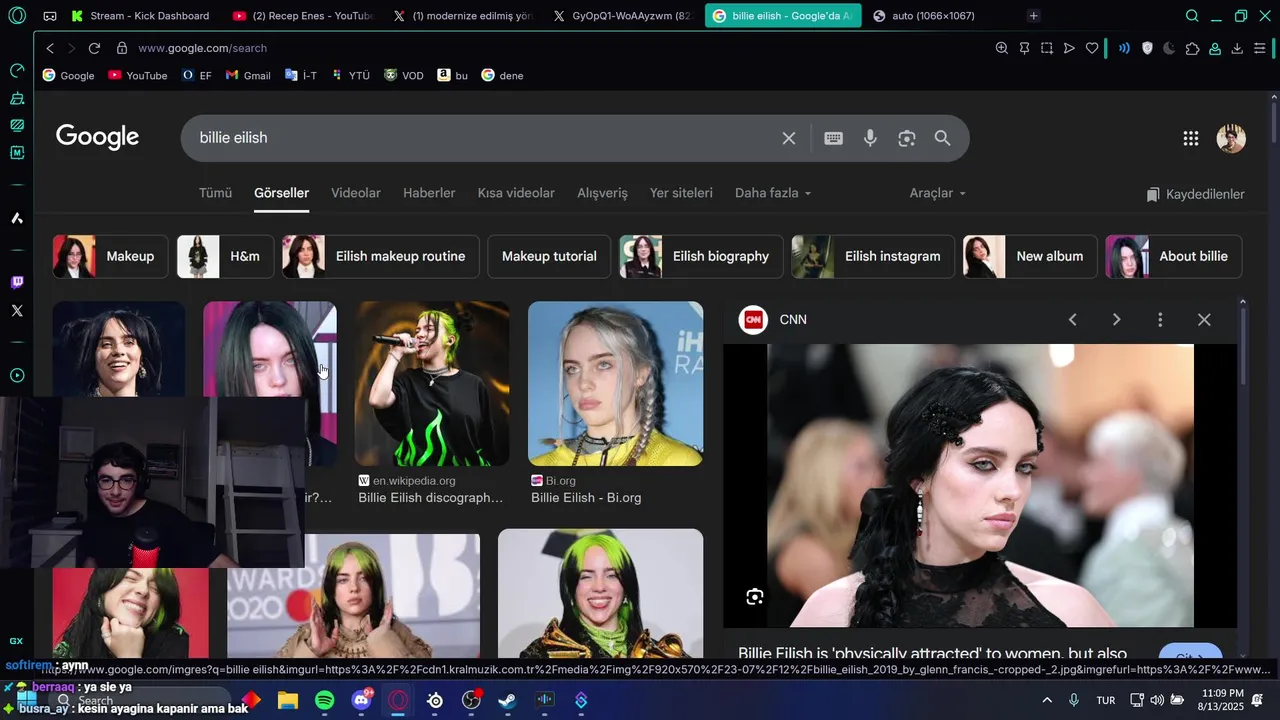
Task: Filter by Eilish biography chip
Action: (701, 256)
